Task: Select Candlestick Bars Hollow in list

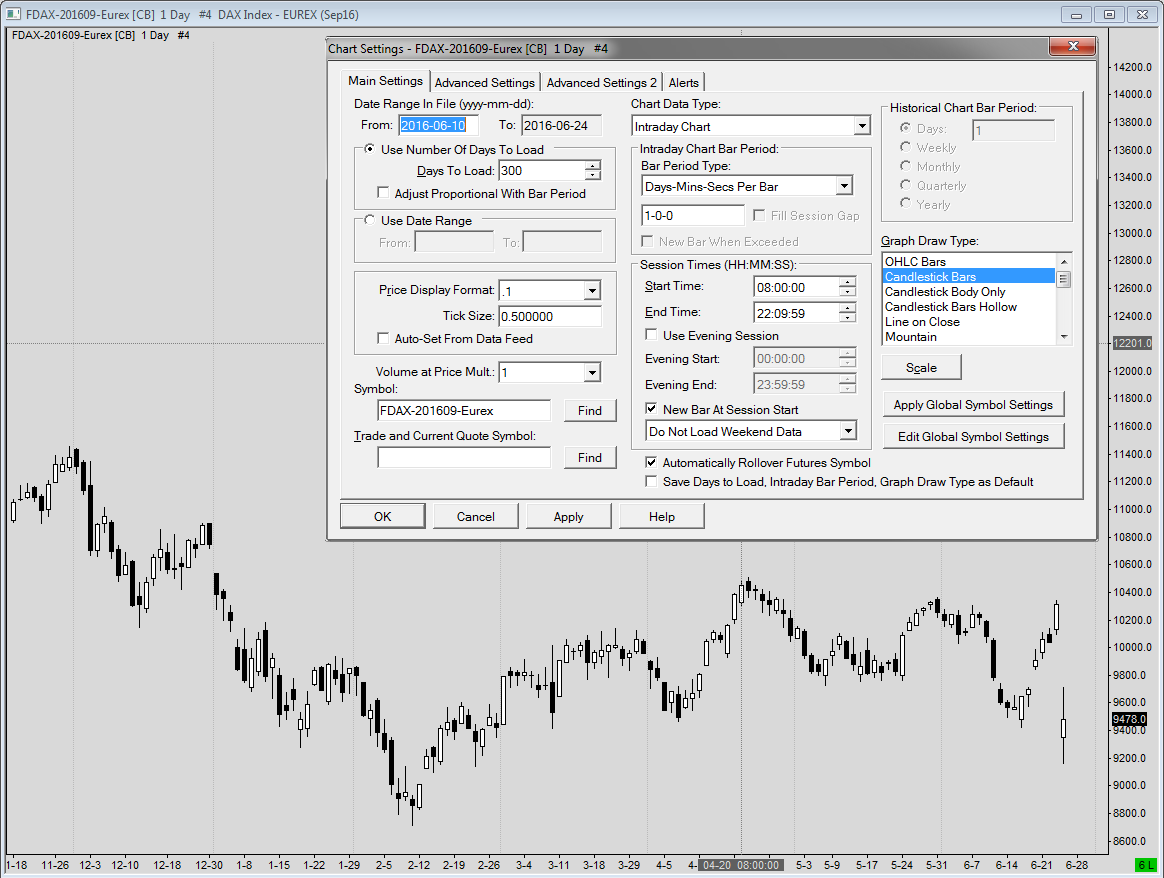Action: [950, 307]
